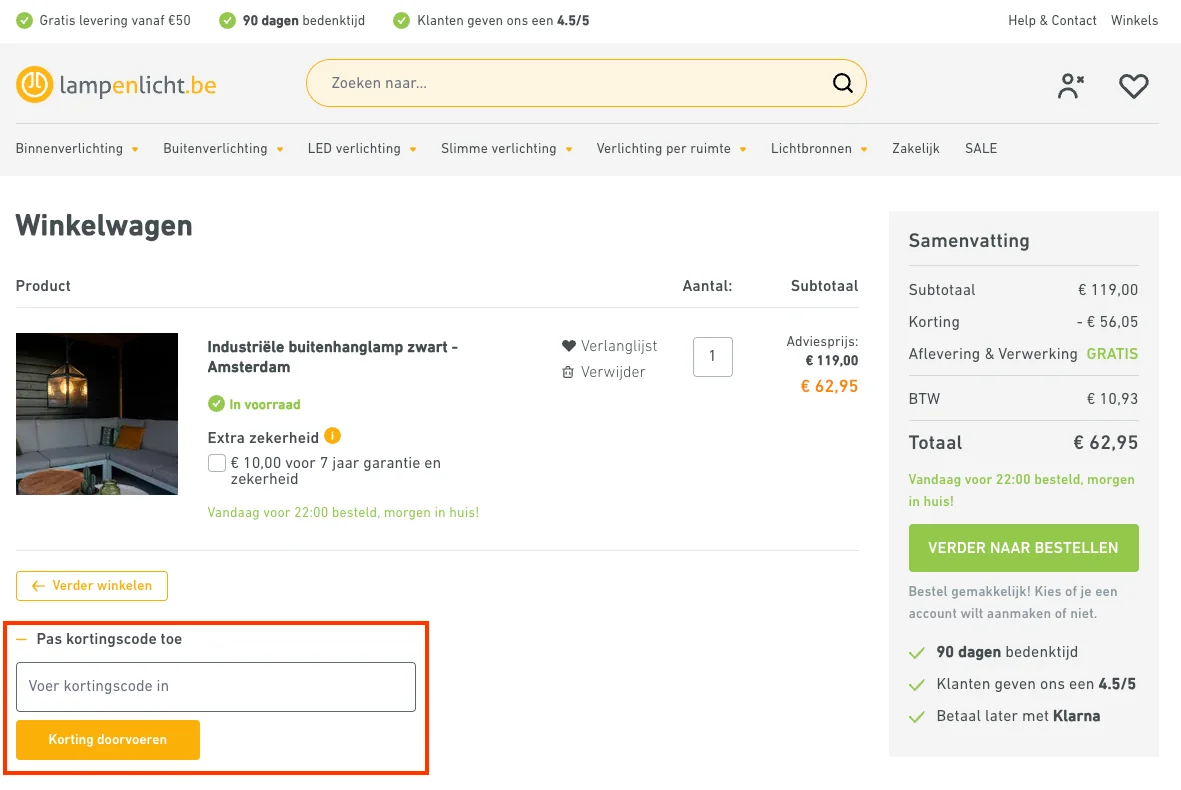Click the Extra zekerheid info icon
1181x790 pixels.
point(333,436)
